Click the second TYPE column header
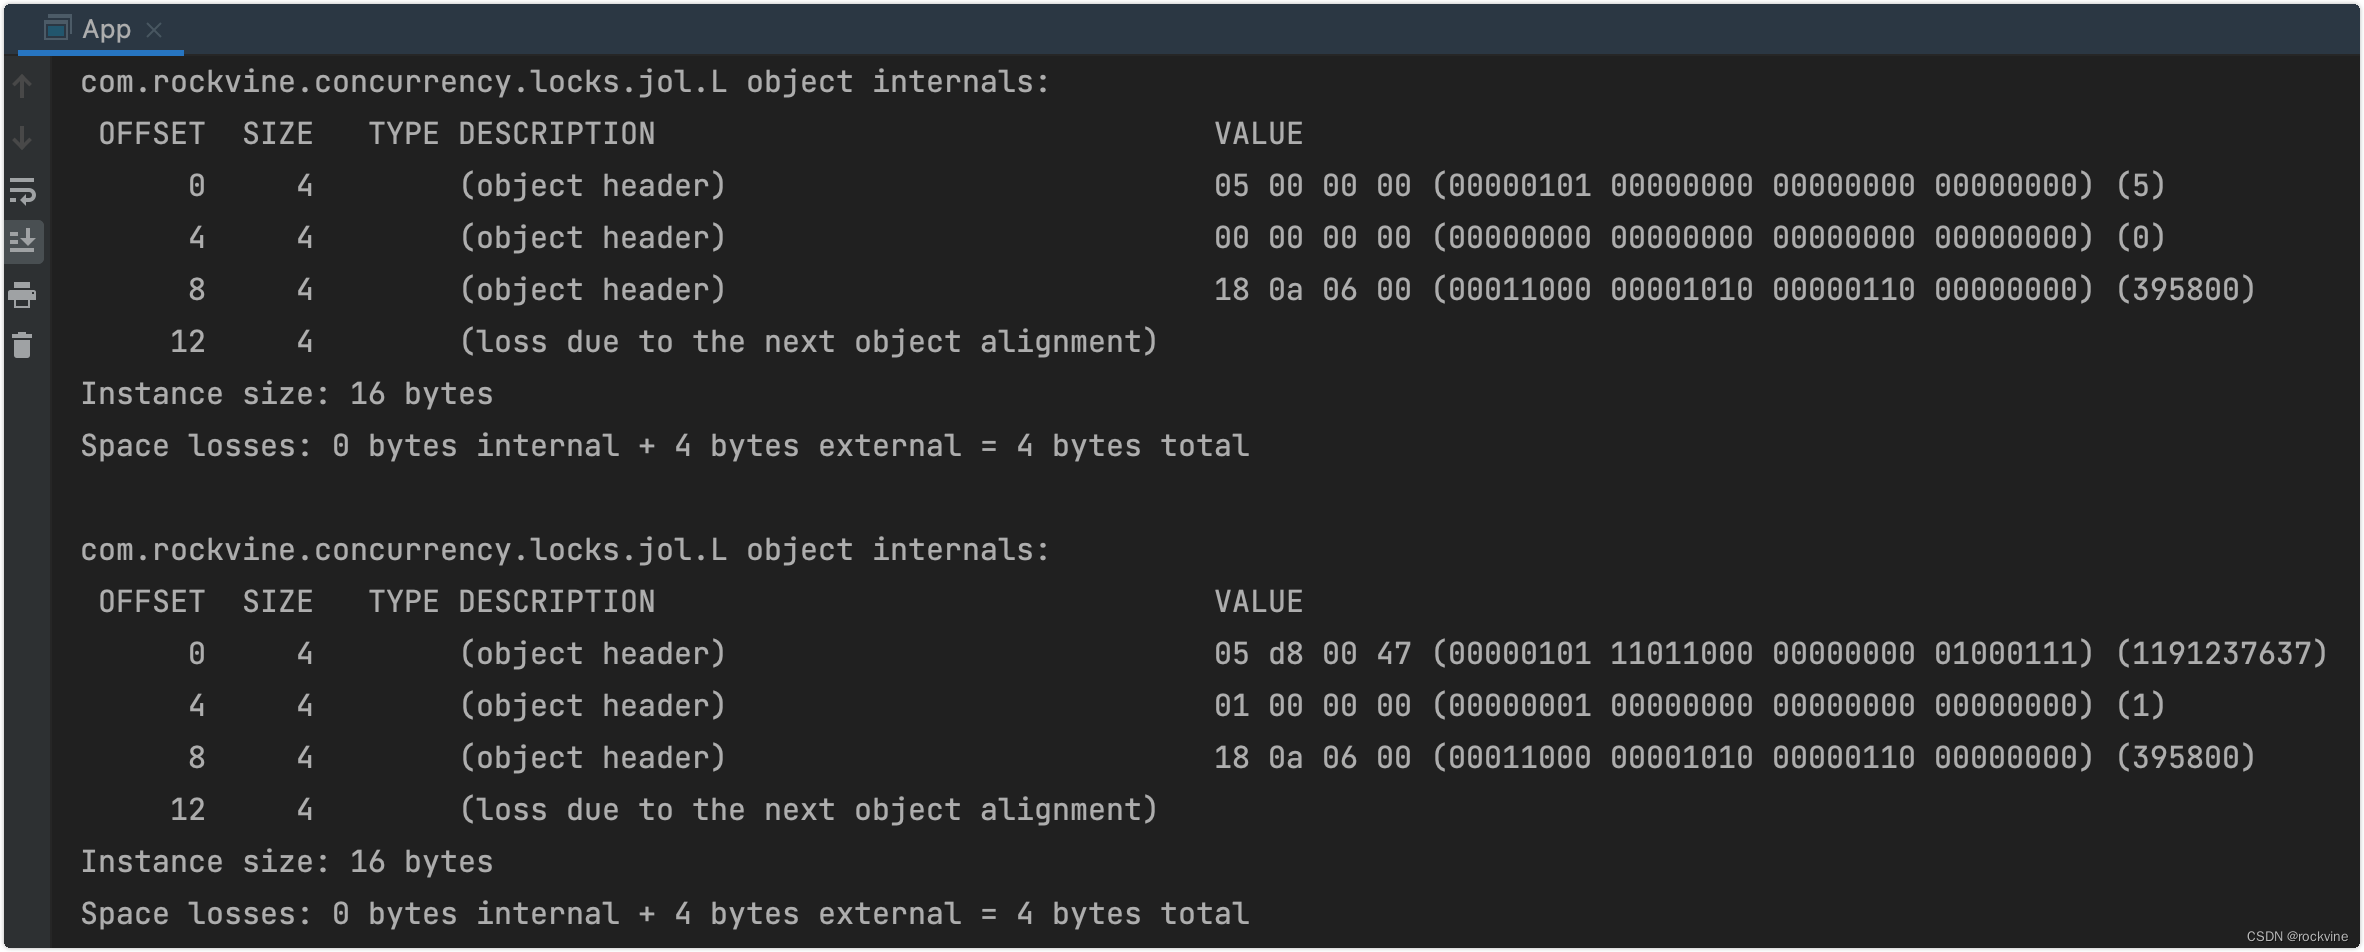2364x952 pixels. pyautogui.click(x=404, y=602)
